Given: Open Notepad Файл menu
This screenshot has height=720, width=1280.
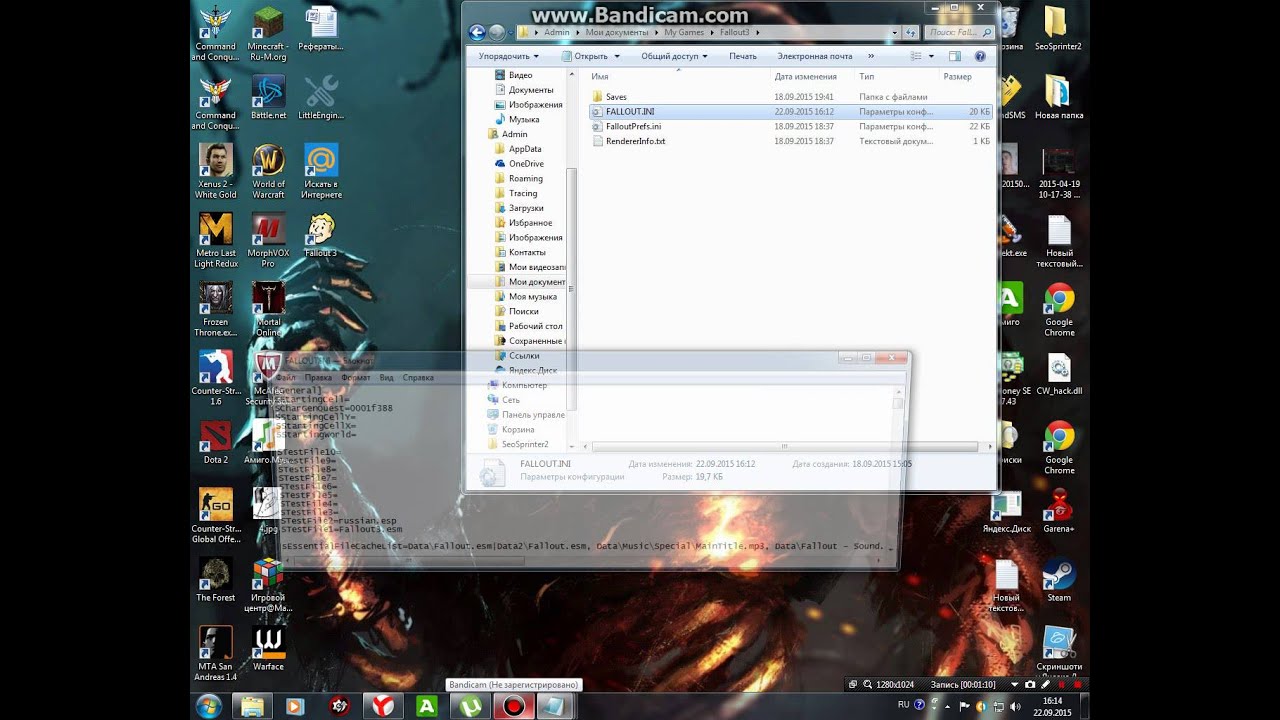Looking at the screenshot, I should pos(286,378).
